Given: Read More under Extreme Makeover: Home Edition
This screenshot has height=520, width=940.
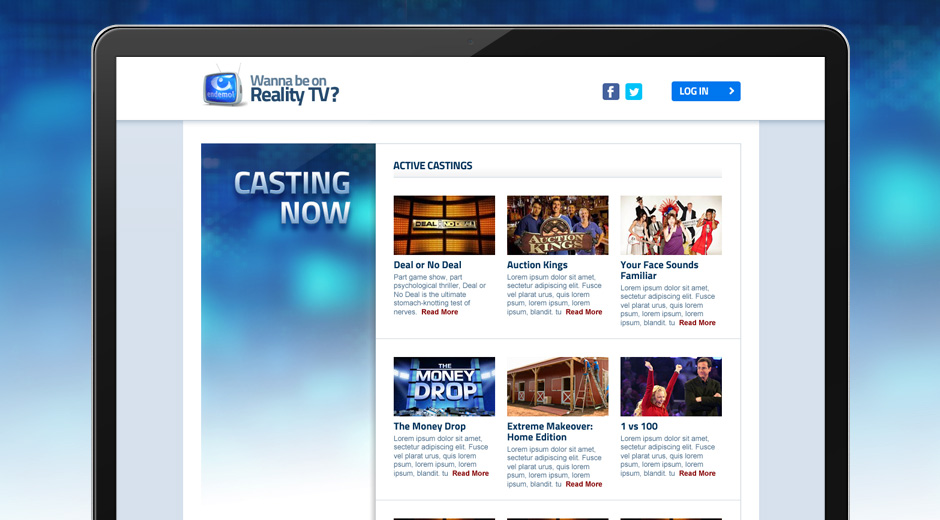Looking at the screenshot, I should point(584,484).
